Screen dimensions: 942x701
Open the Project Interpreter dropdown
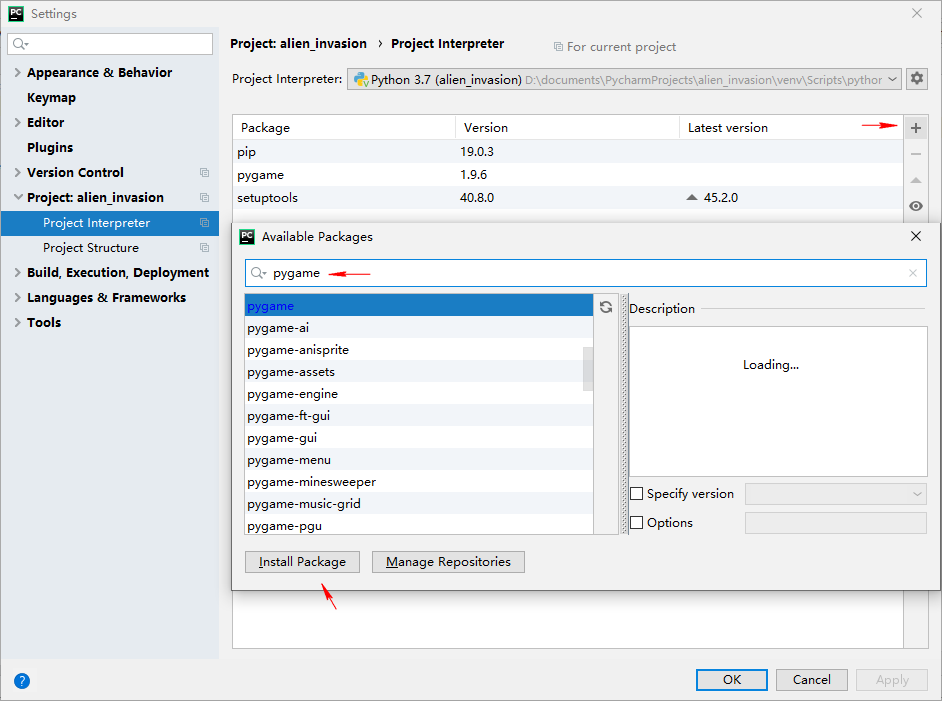pos(624,79)
